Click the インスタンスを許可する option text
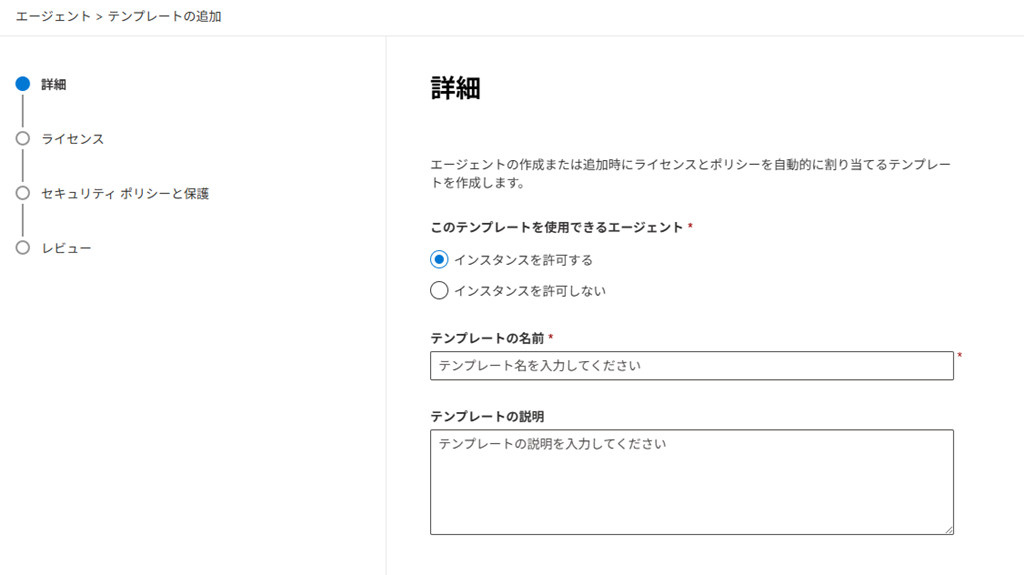Image resolution: width=1024 pixels, height=575 pixels. 523,259
